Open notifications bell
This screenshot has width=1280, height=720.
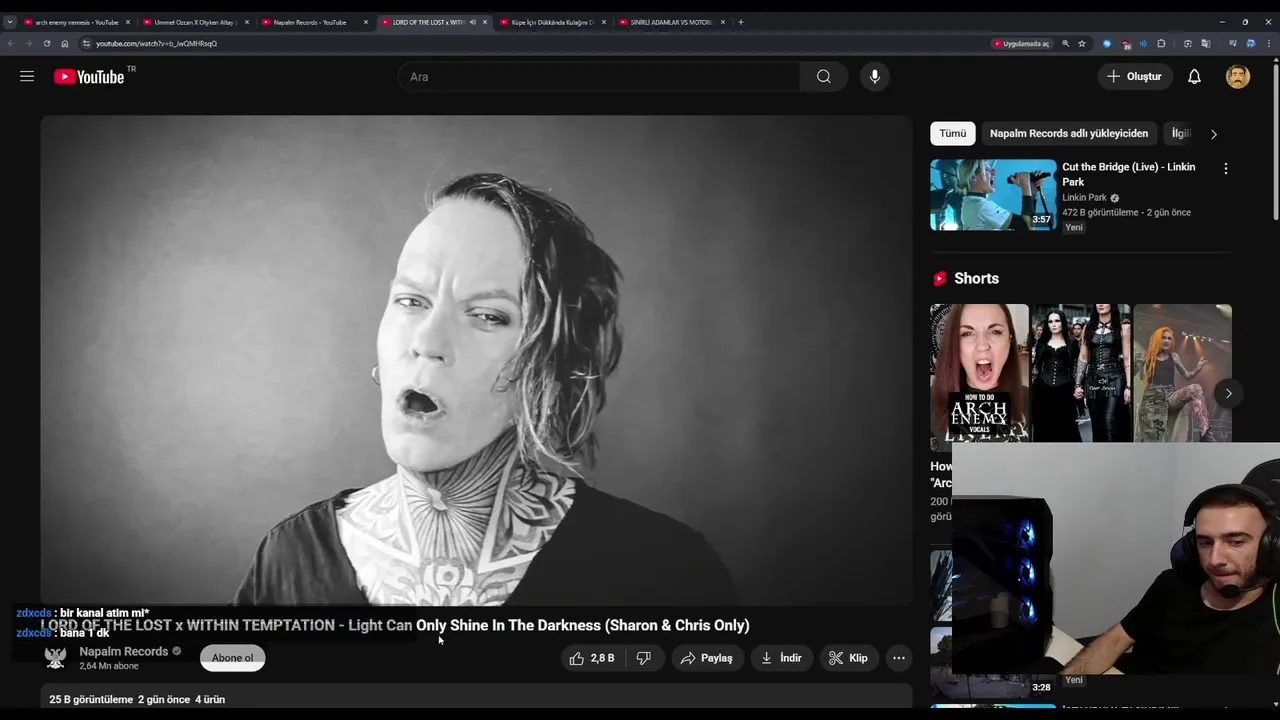(1194, 76)
